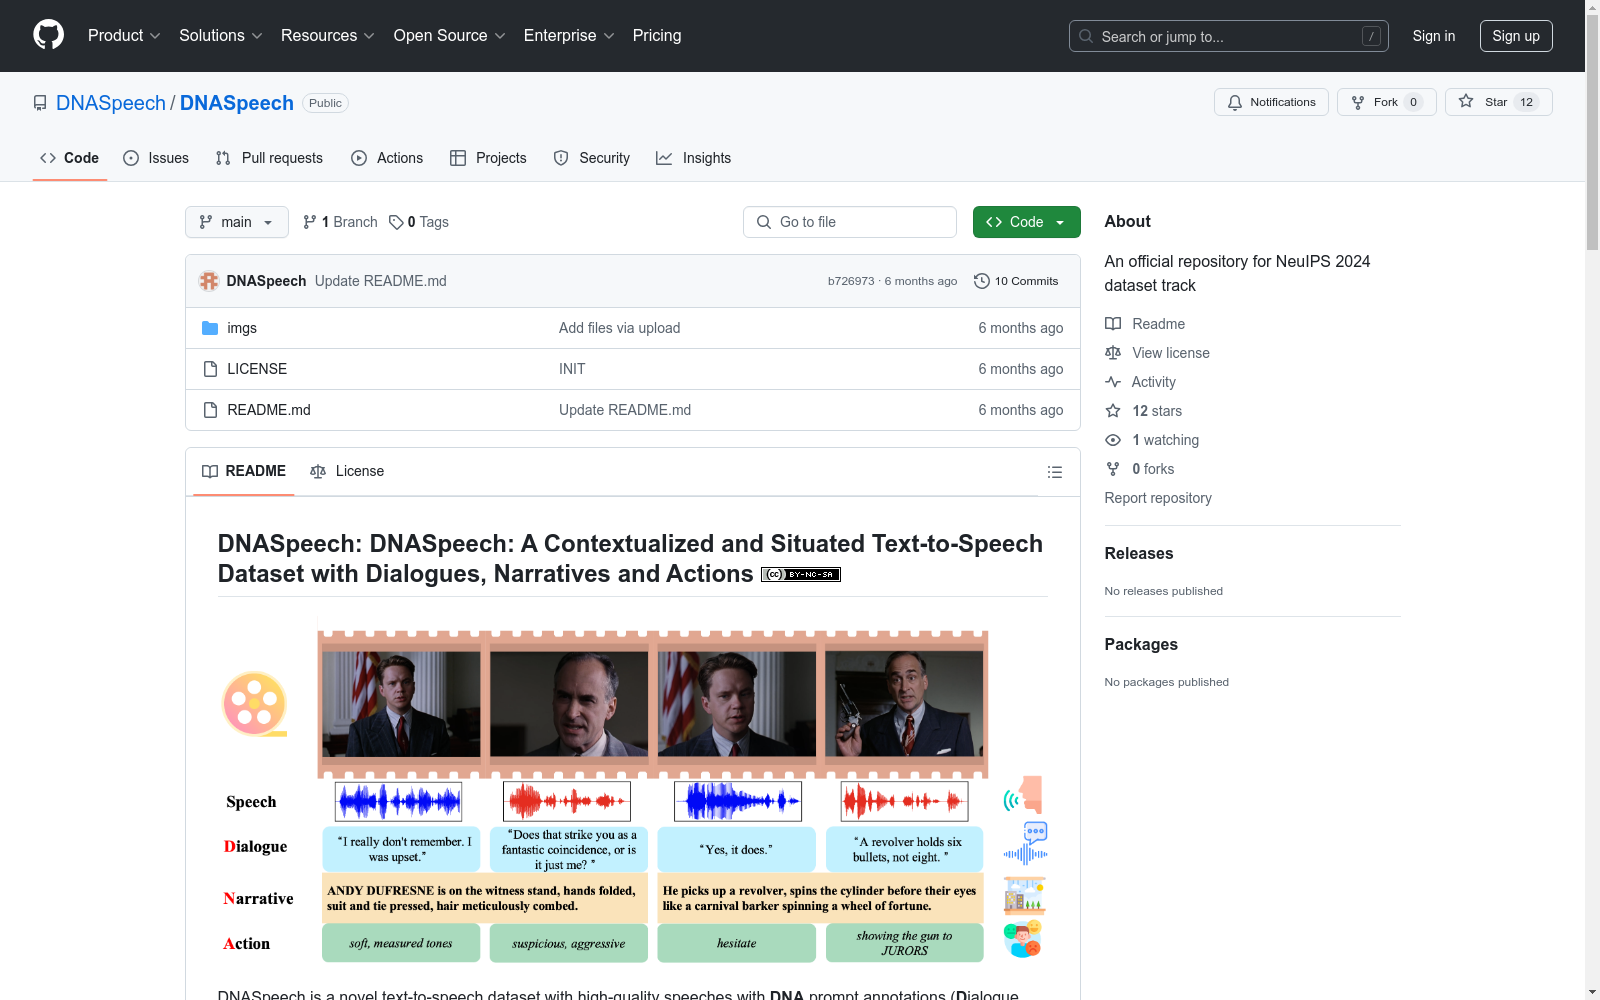Click the Notifications bell button

click(1271, 102)
